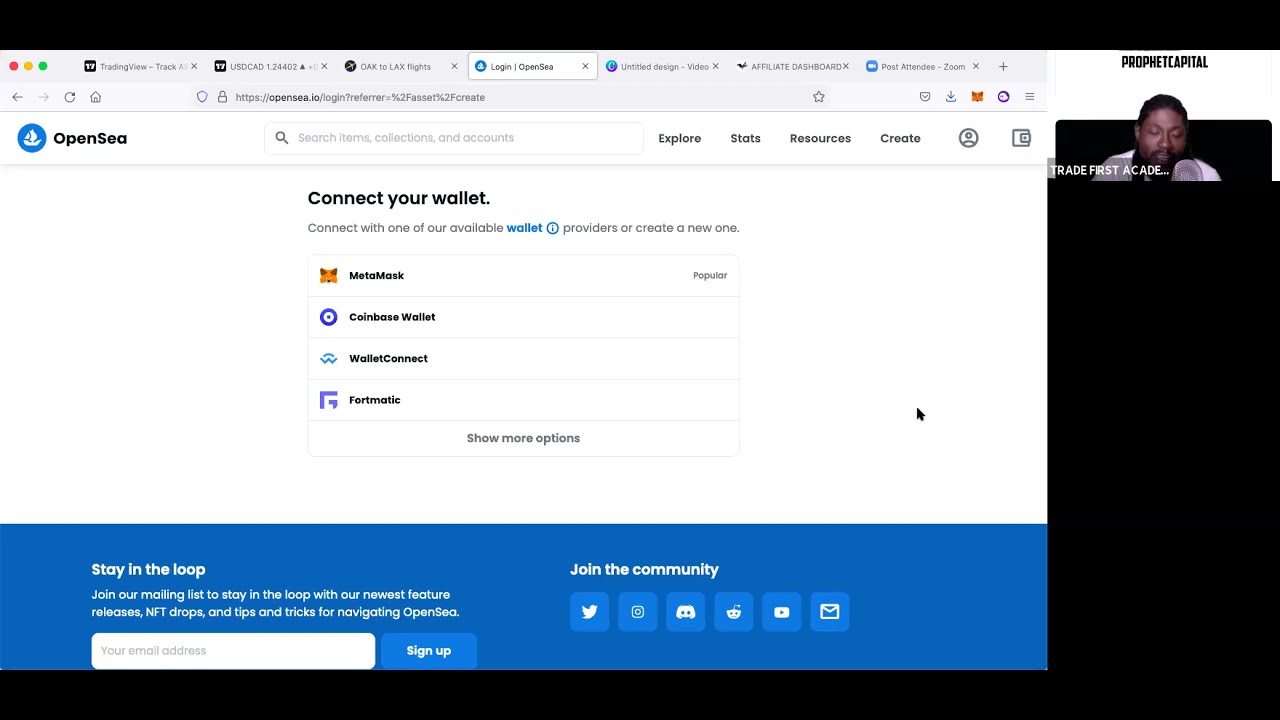
Task: Open the account profile icon
Action: coord(968,138)
